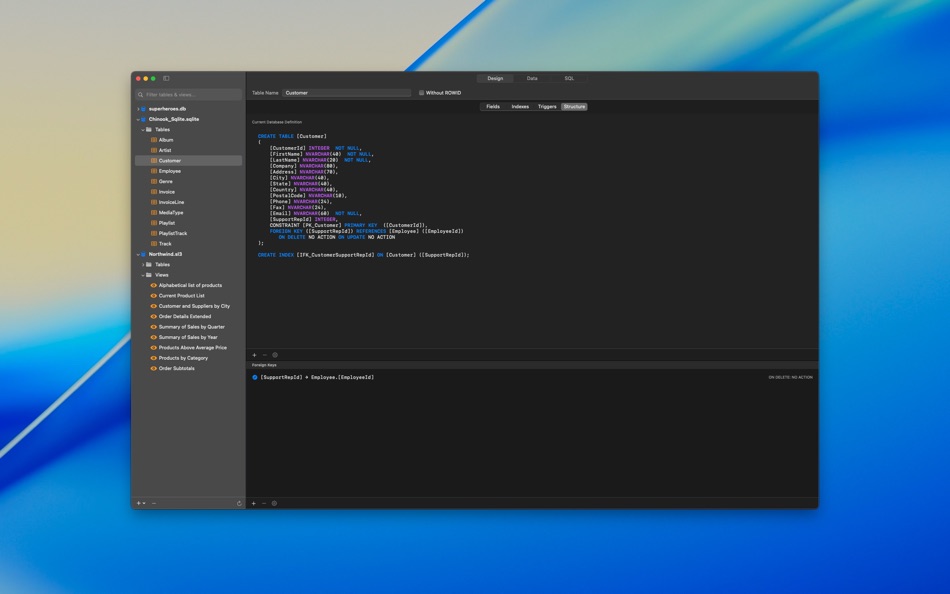950x594 pixels.
Task: Open the Data tab
Action: click(531, 78)
